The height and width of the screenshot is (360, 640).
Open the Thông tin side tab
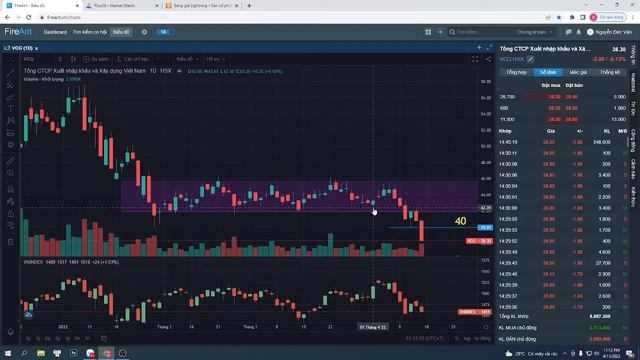pyautogui.click(x=633, y=55)
